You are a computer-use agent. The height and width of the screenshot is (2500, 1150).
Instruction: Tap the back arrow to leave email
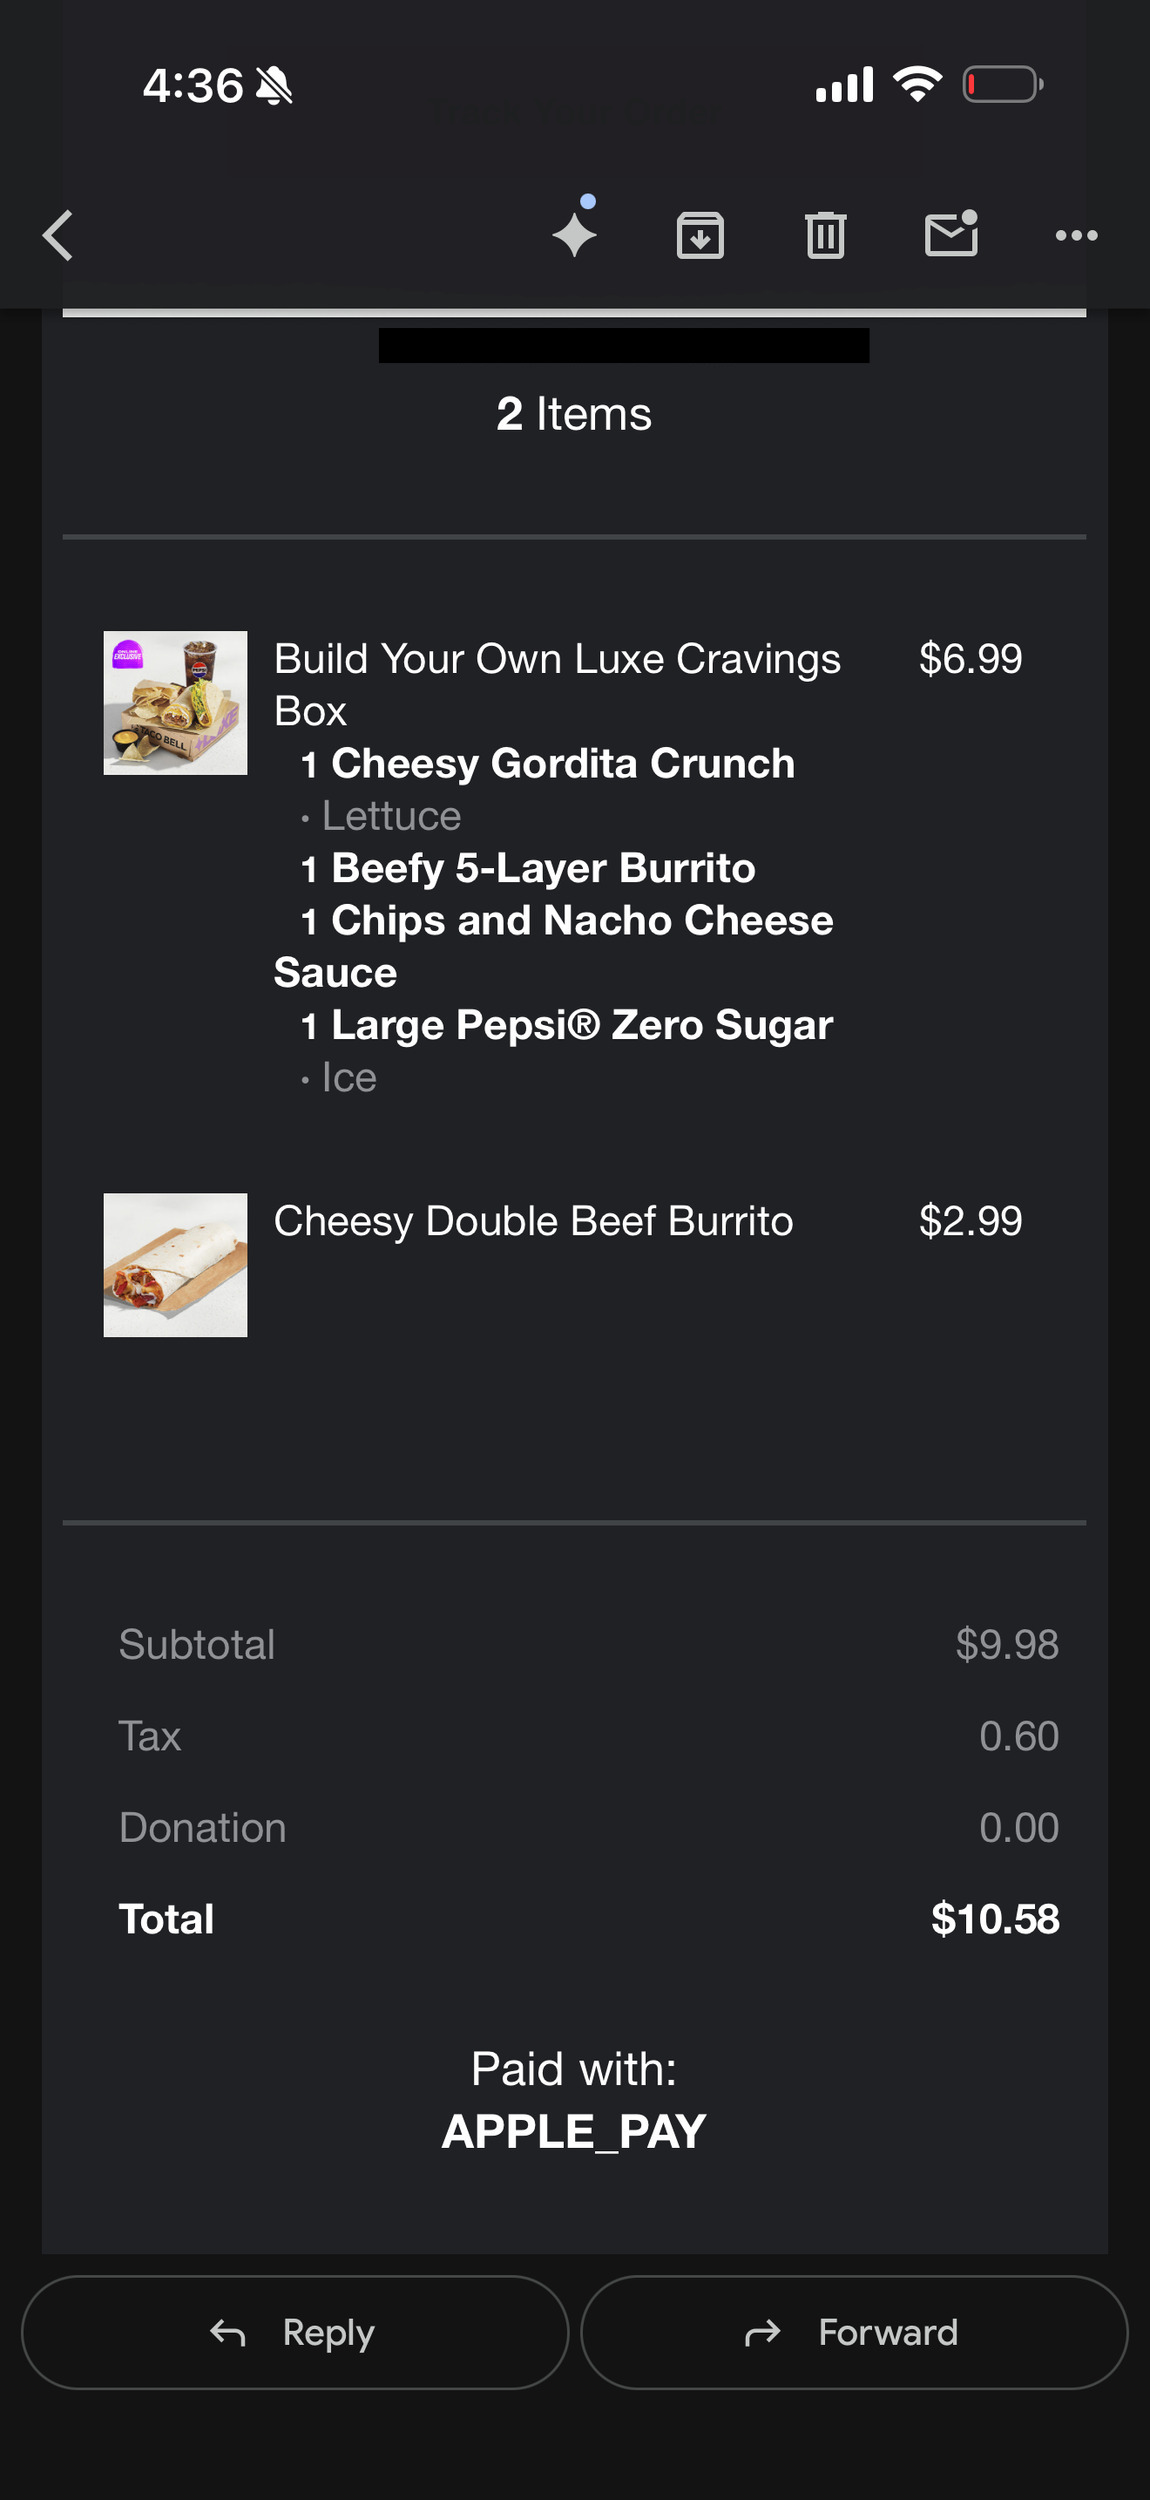(58, 236)
